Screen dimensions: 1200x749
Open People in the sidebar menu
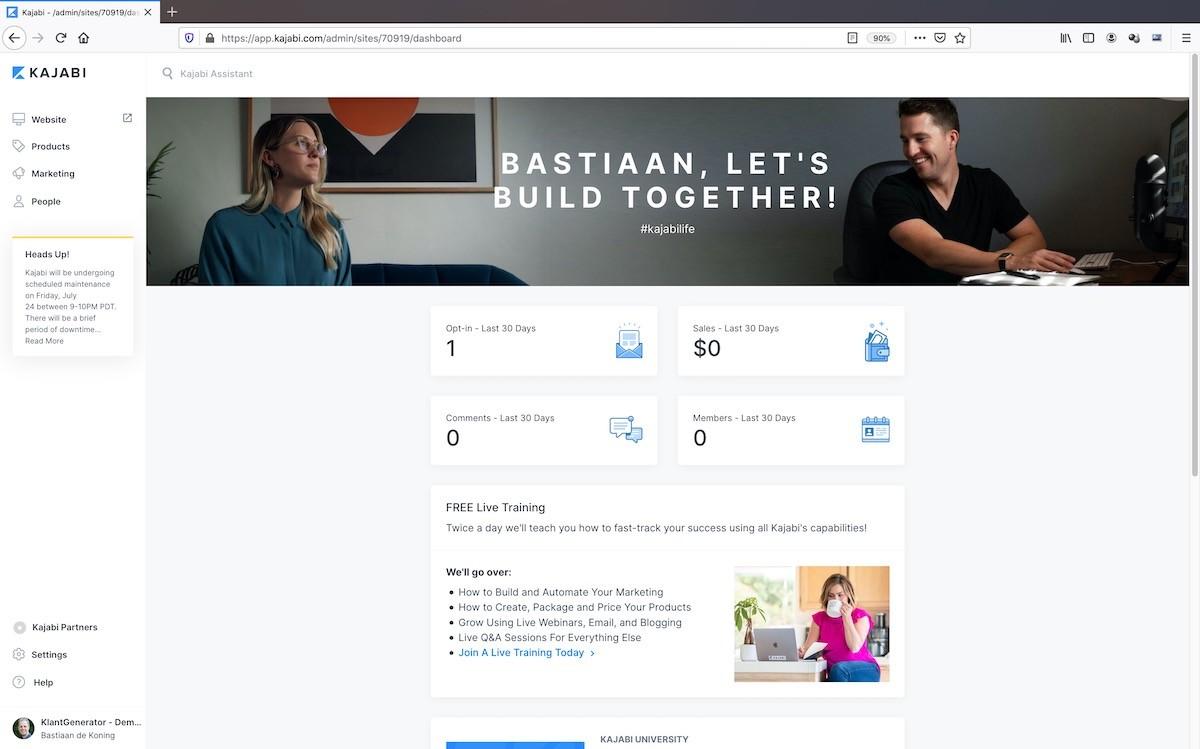click(46, 201)
